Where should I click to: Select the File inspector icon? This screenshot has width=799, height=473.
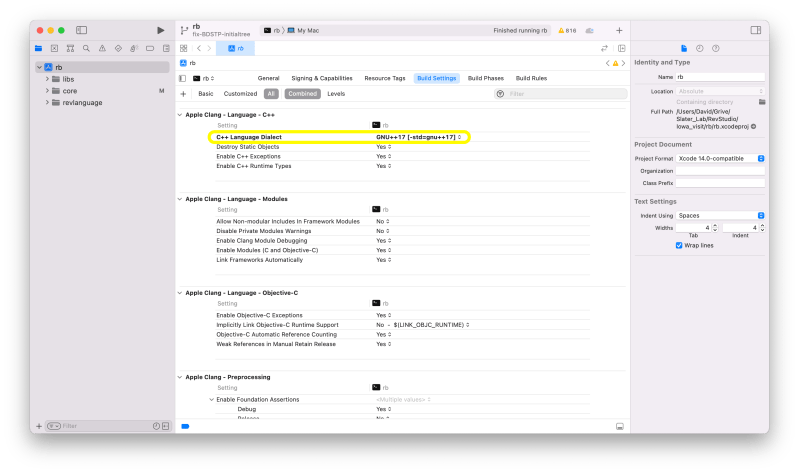tap(684, 48)
